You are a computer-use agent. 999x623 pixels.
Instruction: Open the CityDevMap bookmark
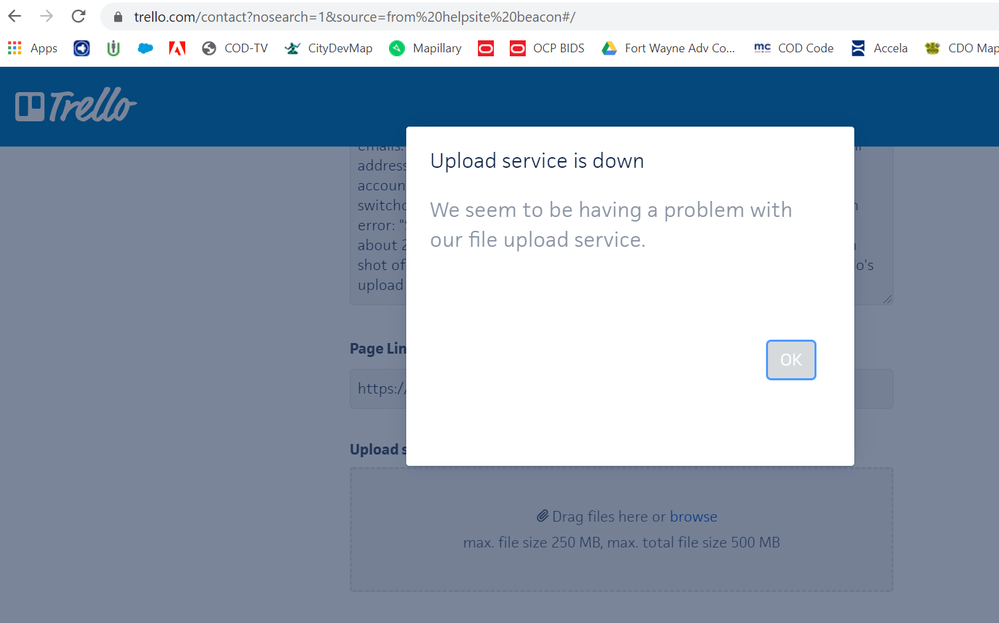(328, 48)
